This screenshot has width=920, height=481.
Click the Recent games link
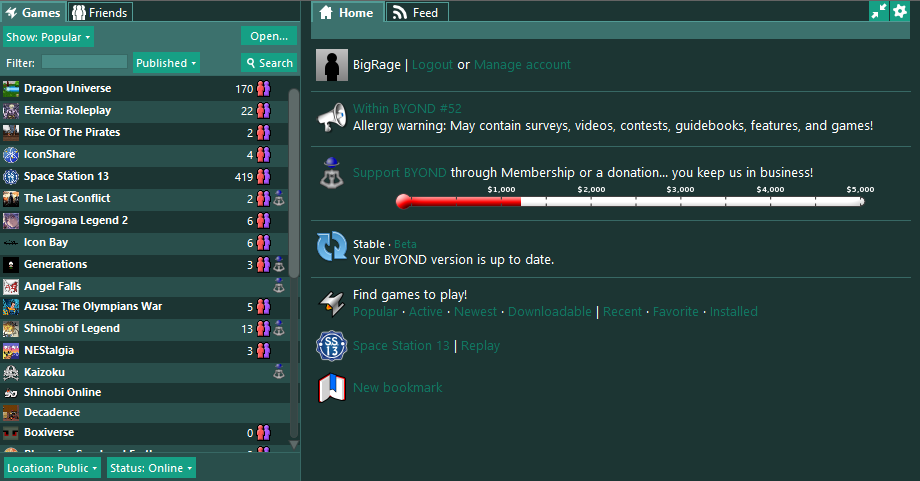(623, 311)
